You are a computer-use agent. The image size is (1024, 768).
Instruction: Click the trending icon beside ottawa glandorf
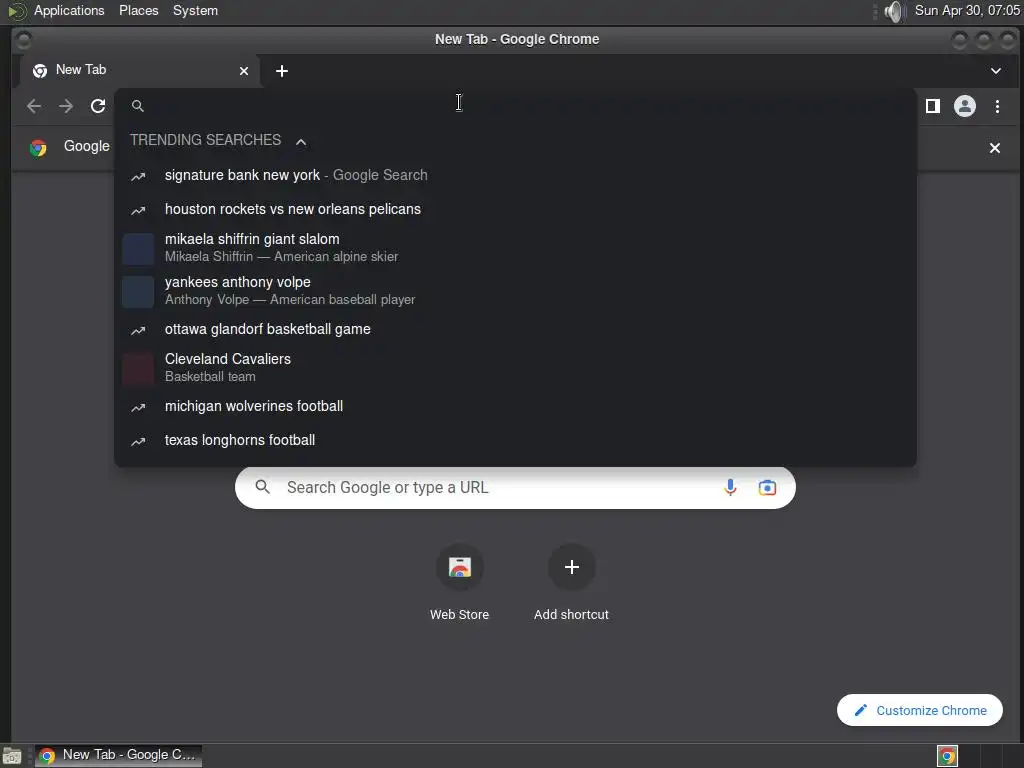click(x=138, y=330)
